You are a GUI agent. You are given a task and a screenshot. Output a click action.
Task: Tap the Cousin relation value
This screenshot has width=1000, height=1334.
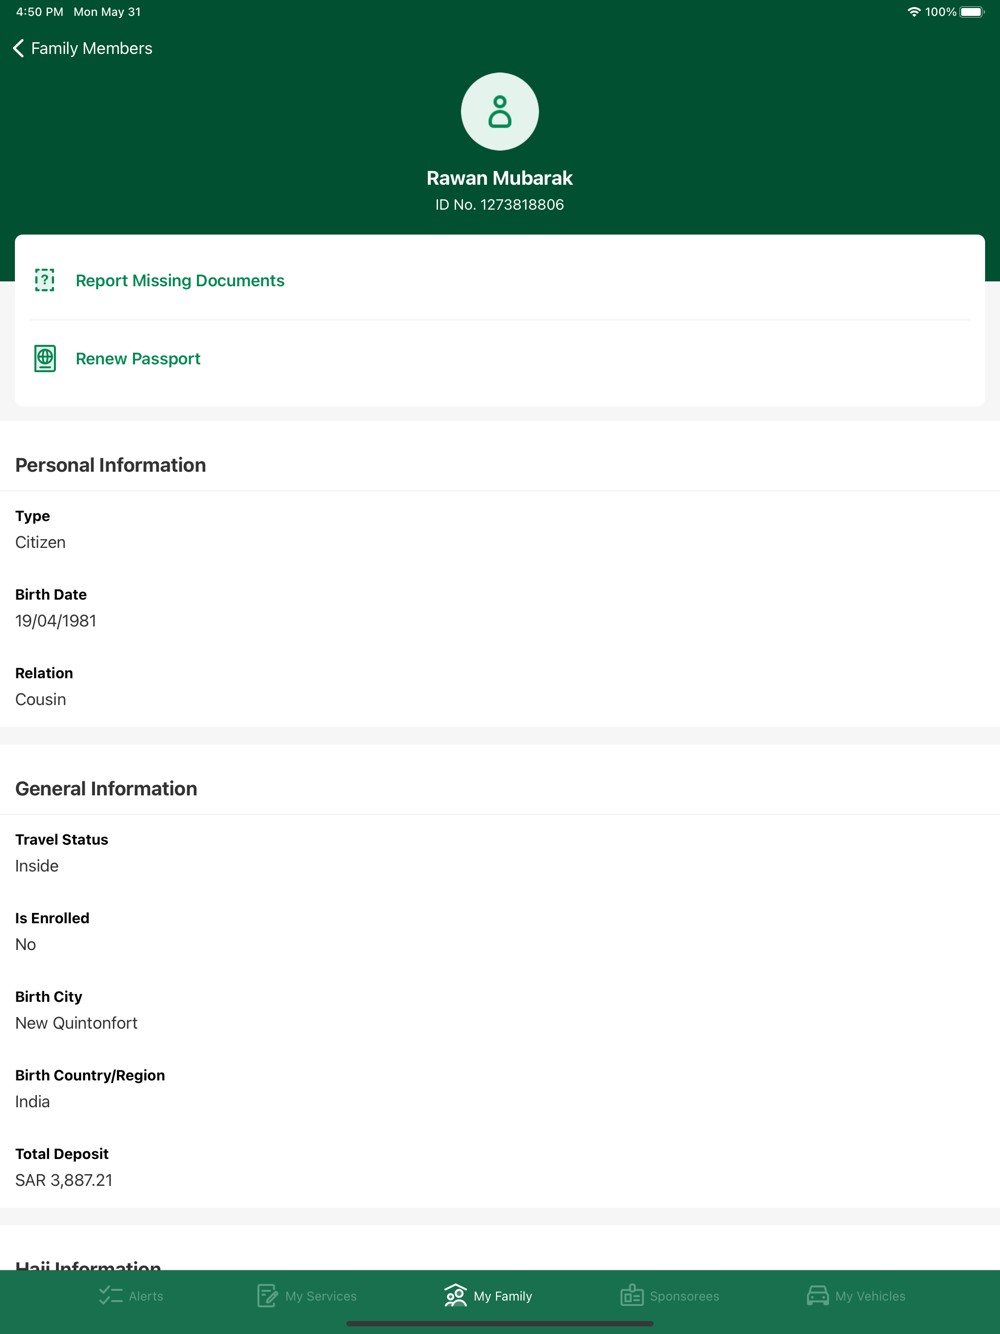tap(41, 700)
